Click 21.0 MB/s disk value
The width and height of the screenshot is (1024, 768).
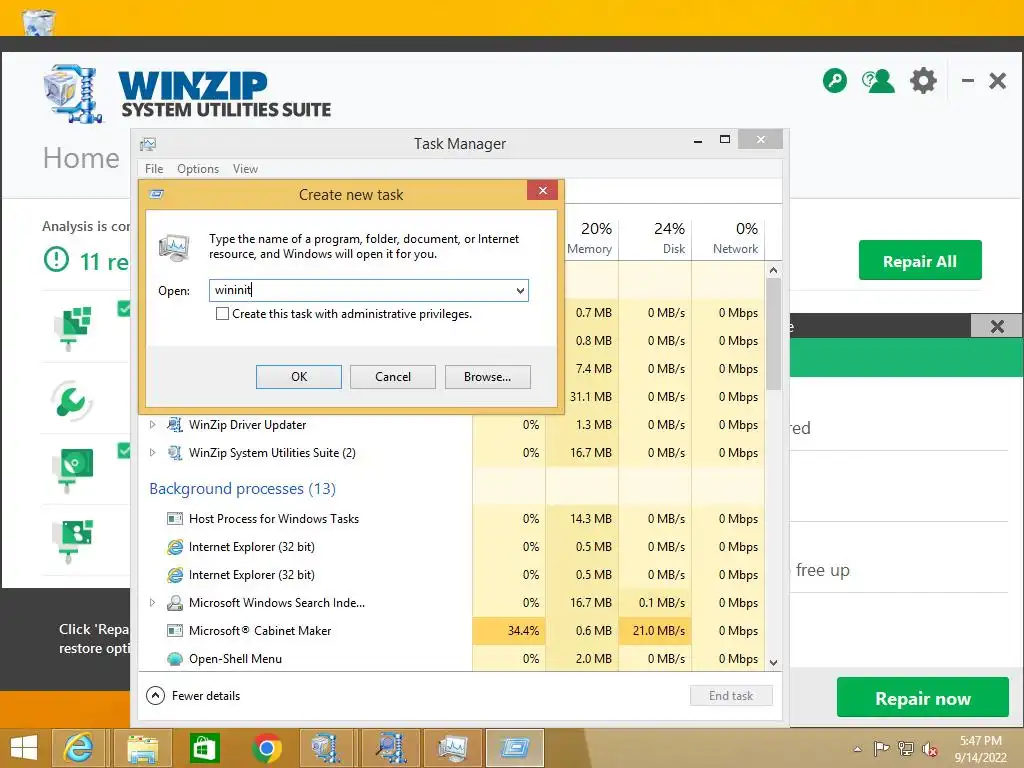(659, 631)
